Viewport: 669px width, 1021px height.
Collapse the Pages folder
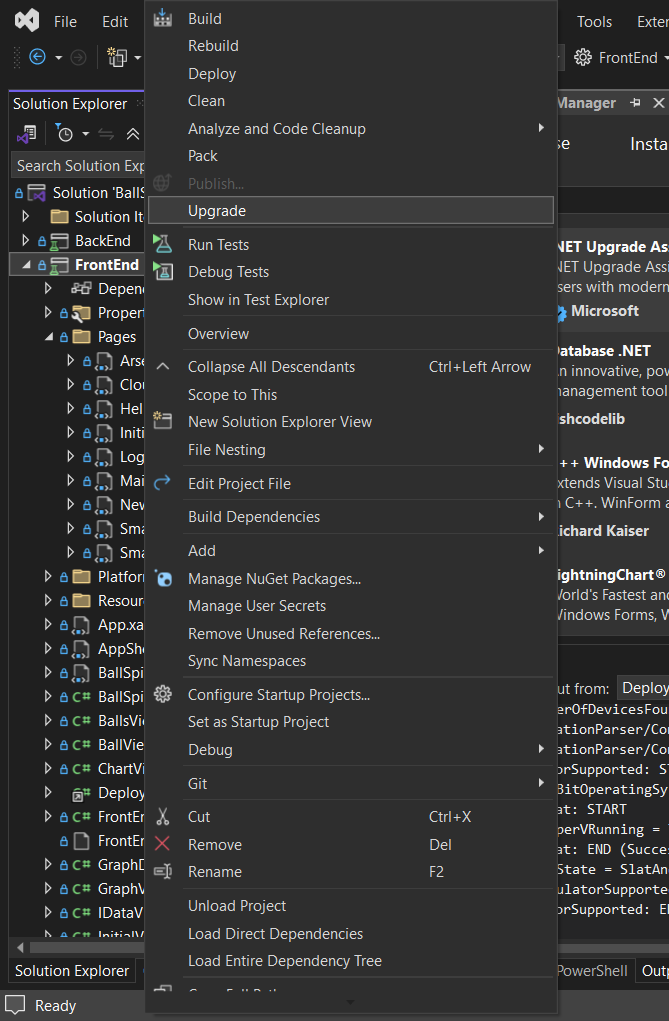click(x=49, y=337)
